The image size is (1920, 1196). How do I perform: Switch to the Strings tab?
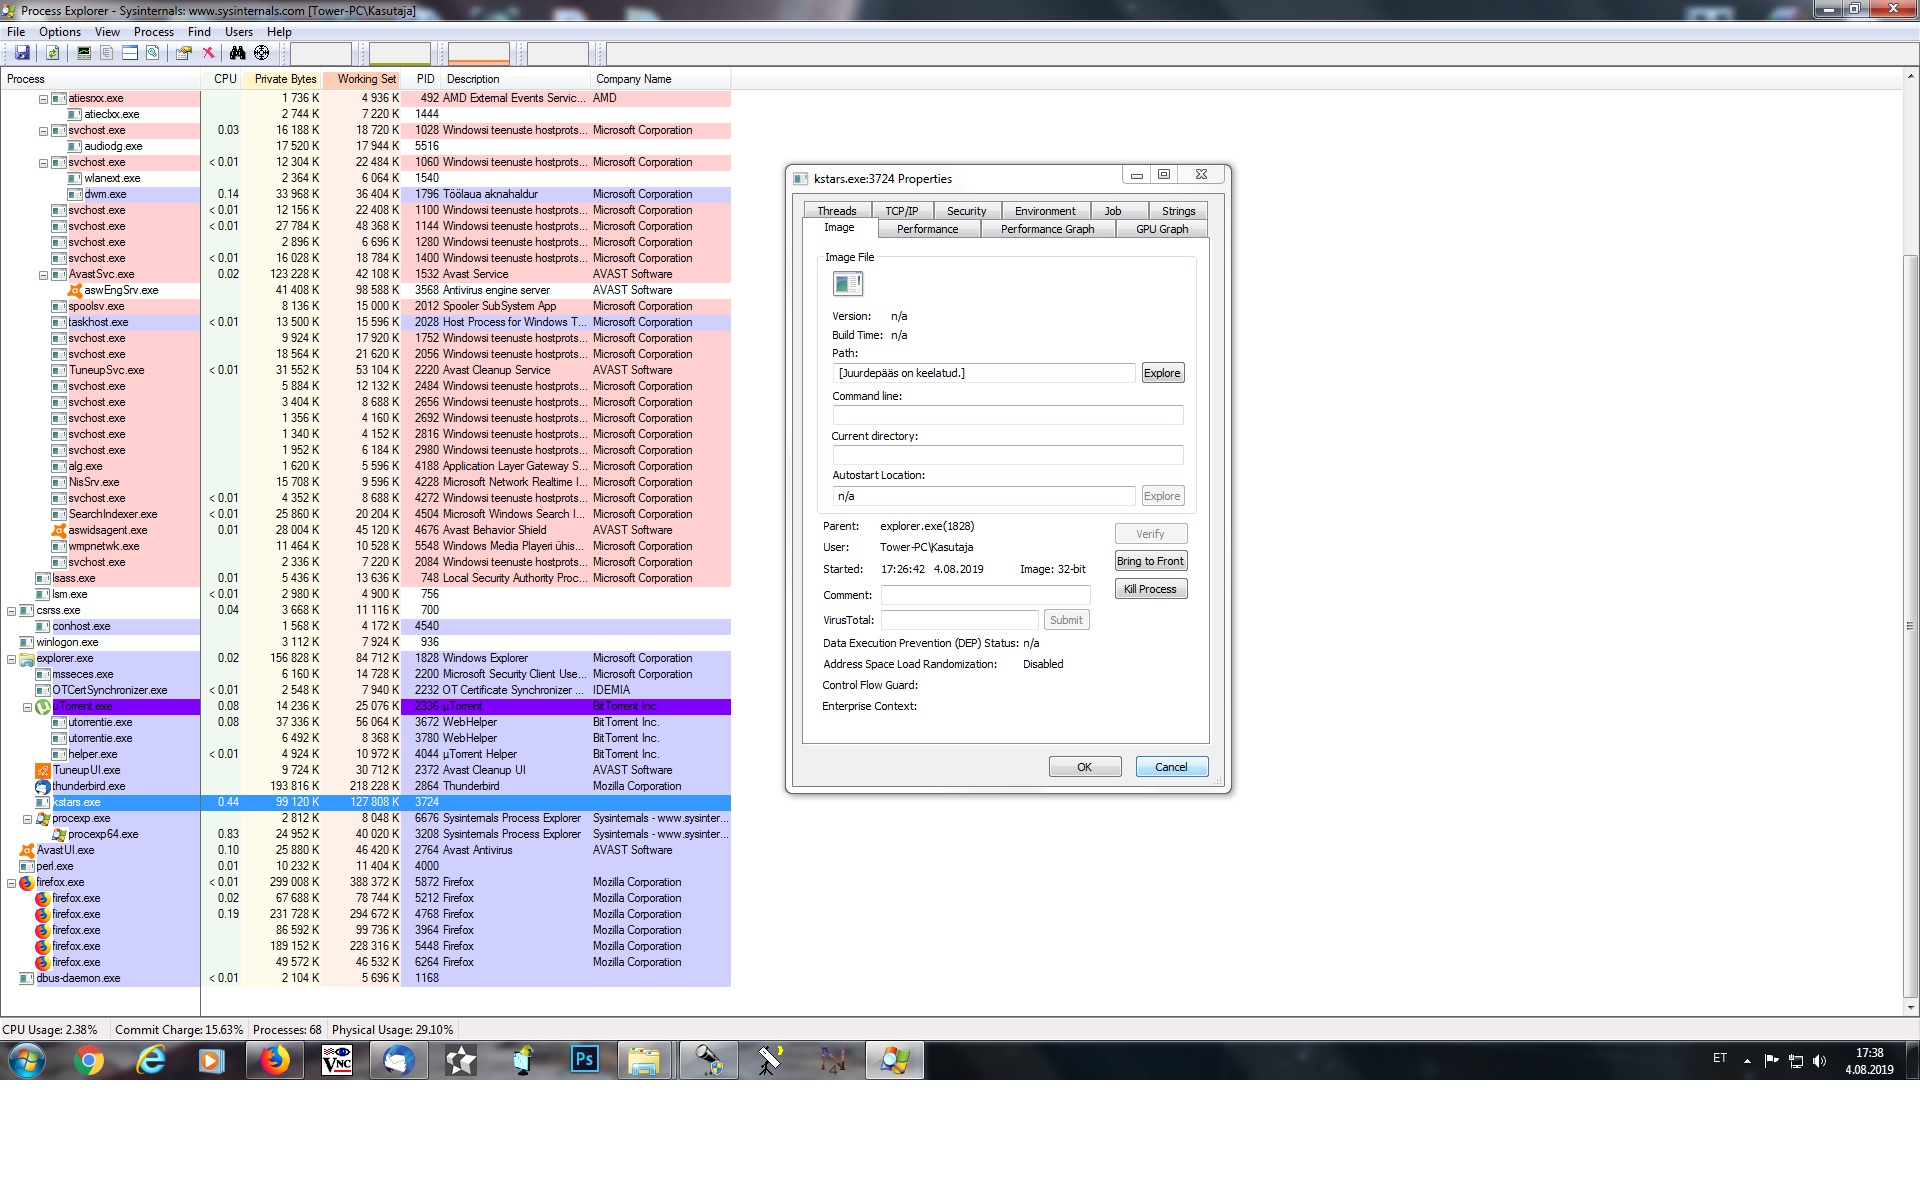coord(1178,211)
